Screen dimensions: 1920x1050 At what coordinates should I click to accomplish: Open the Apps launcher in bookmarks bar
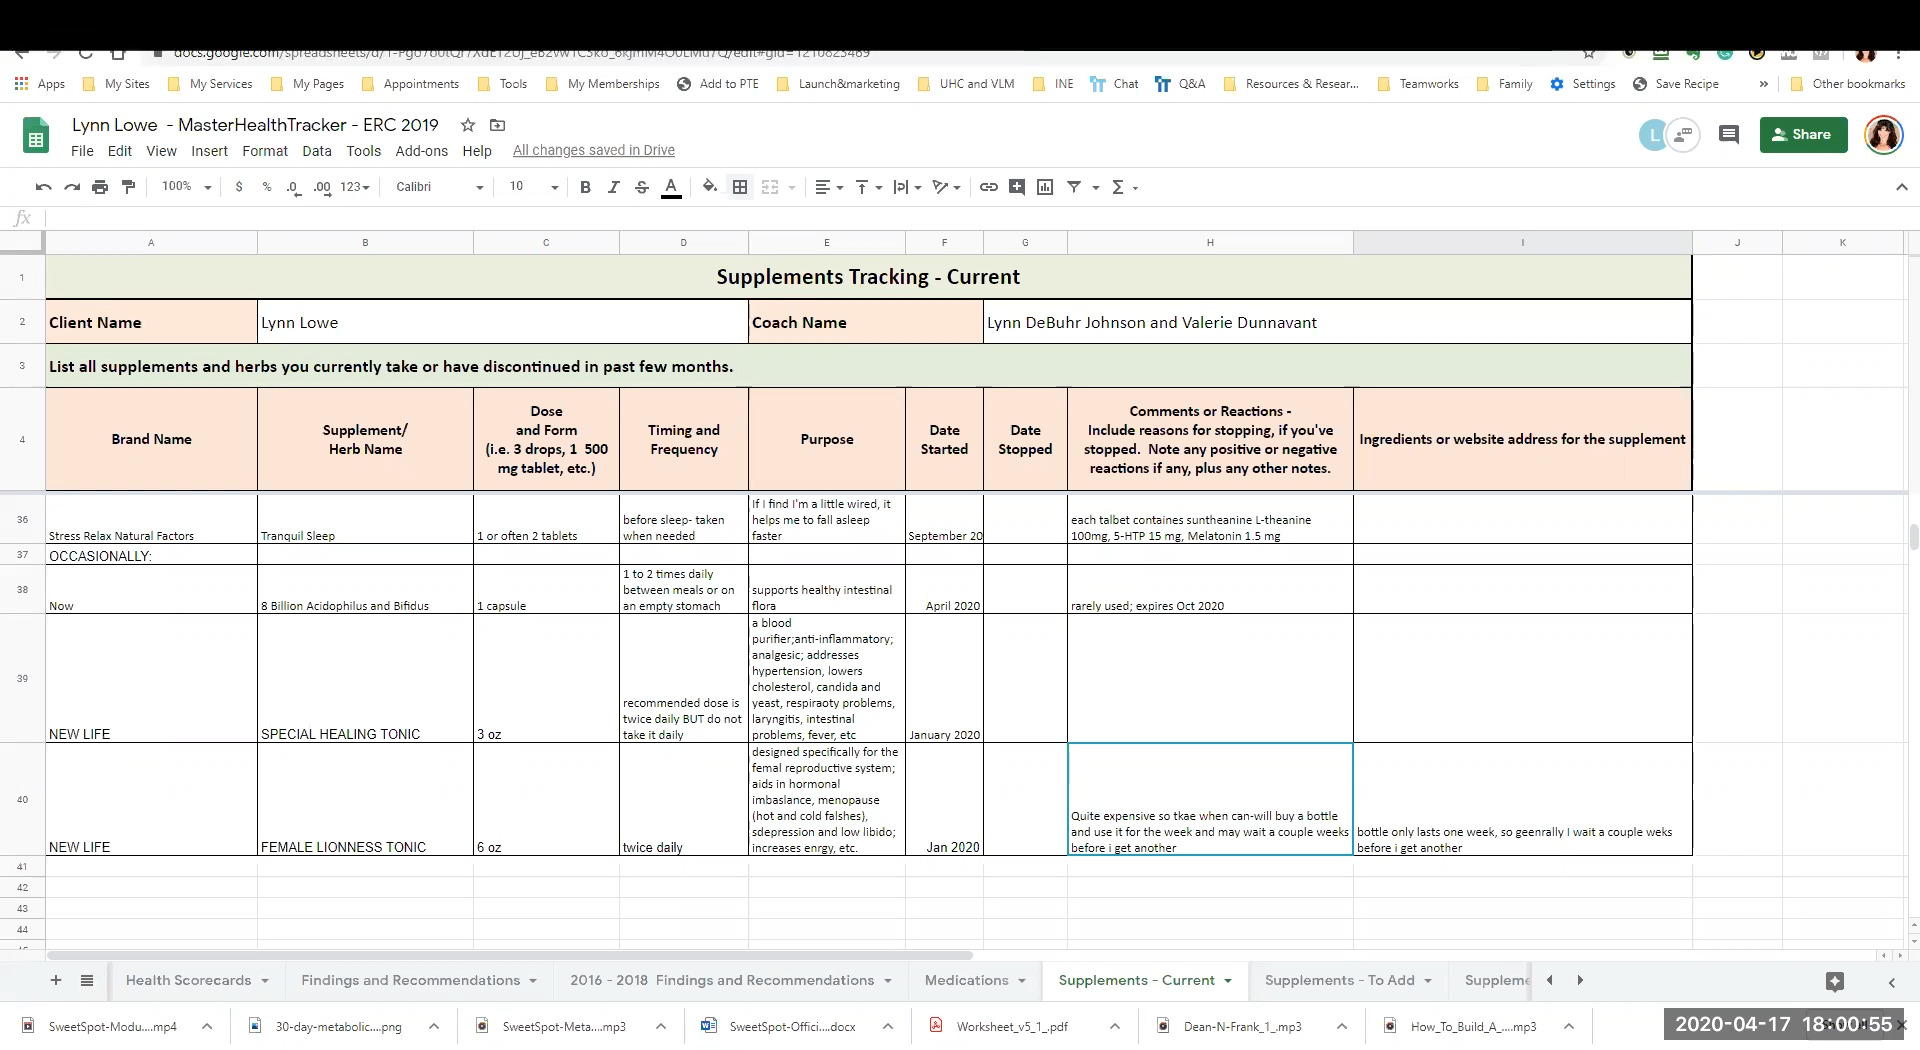click(x=40, y=84)
